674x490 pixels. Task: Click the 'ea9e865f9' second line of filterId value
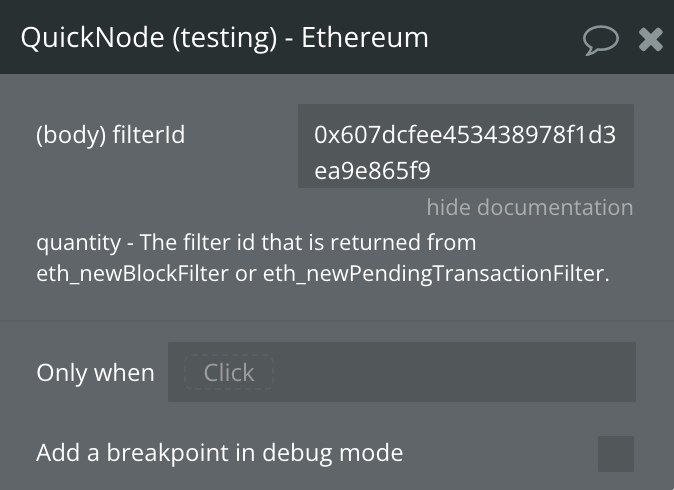click(x=372, y=171)
